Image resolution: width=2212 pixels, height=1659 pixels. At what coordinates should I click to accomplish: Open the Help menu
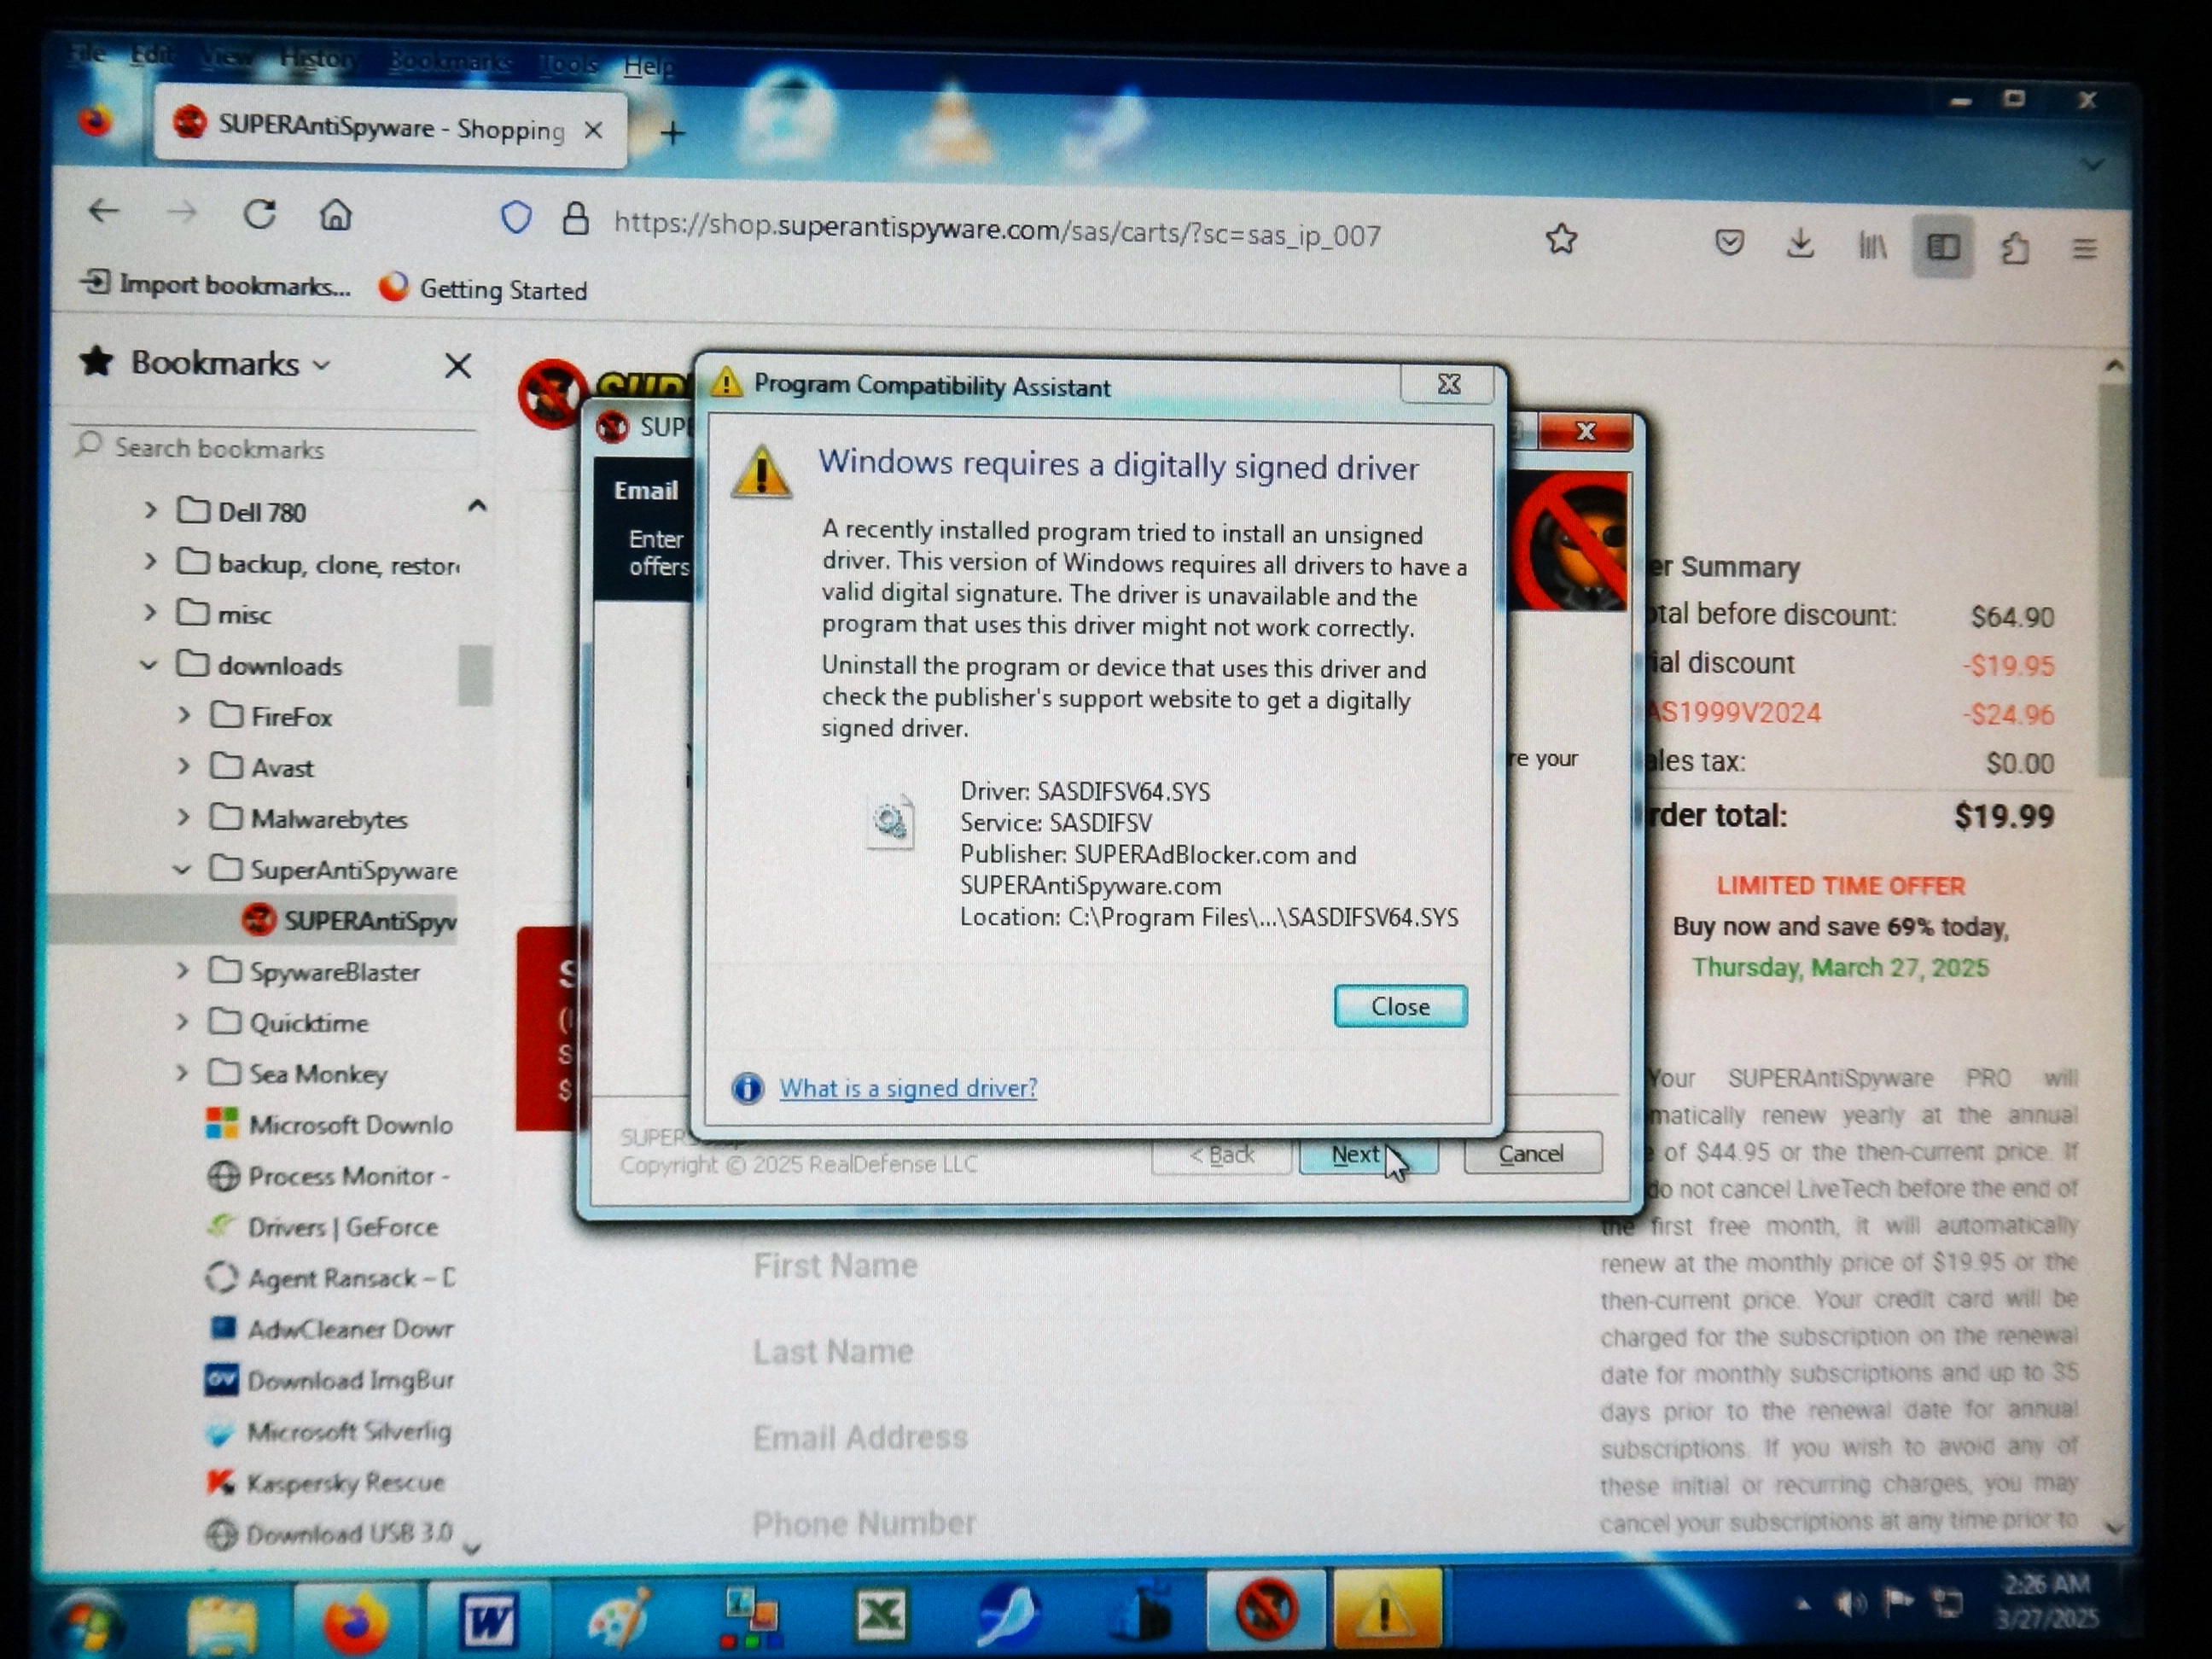tap(649, 66)
